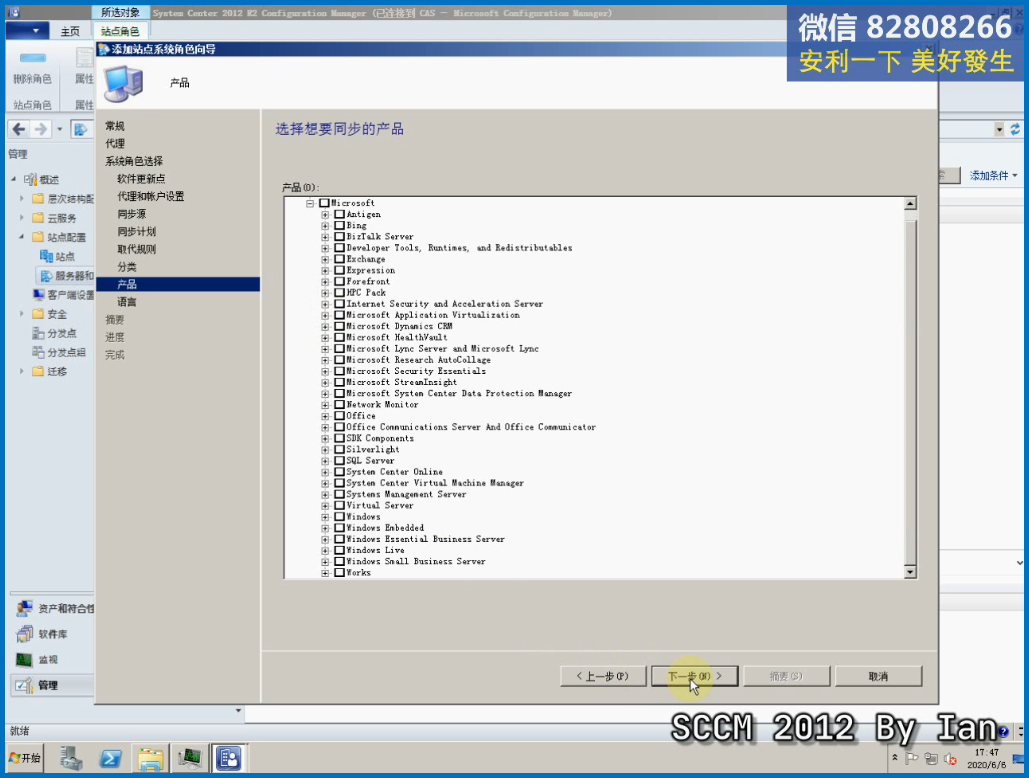Click the Start button
Viewport: 1029px width, 778px height.
[x=25, y=758]
